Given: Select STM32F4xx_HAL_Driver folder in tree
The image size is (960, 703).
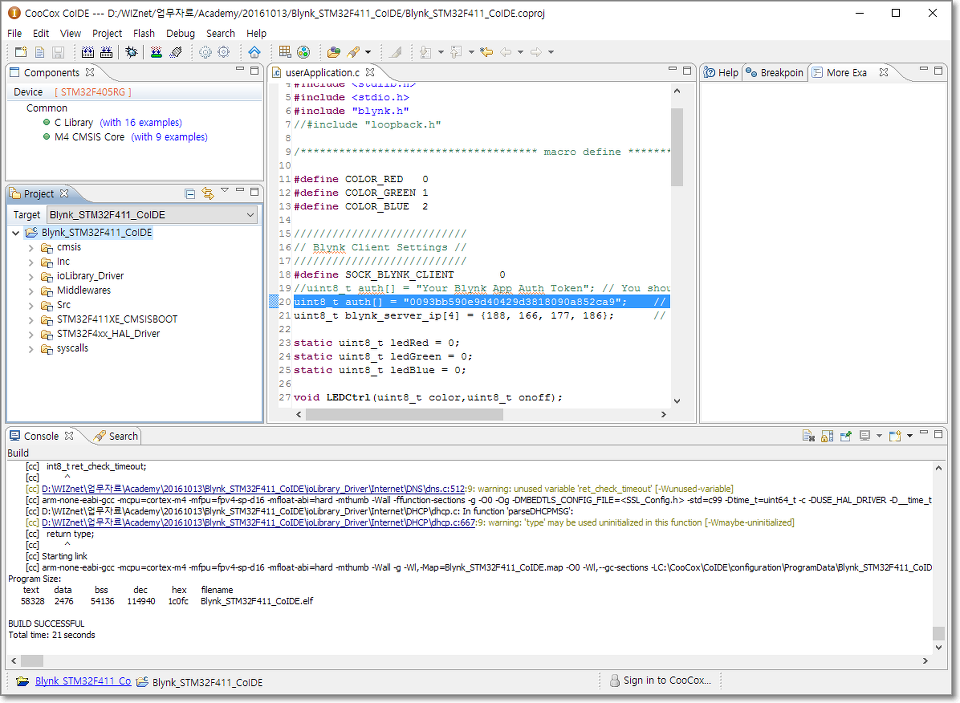Looking at the screenshot, I should [108, 334].
